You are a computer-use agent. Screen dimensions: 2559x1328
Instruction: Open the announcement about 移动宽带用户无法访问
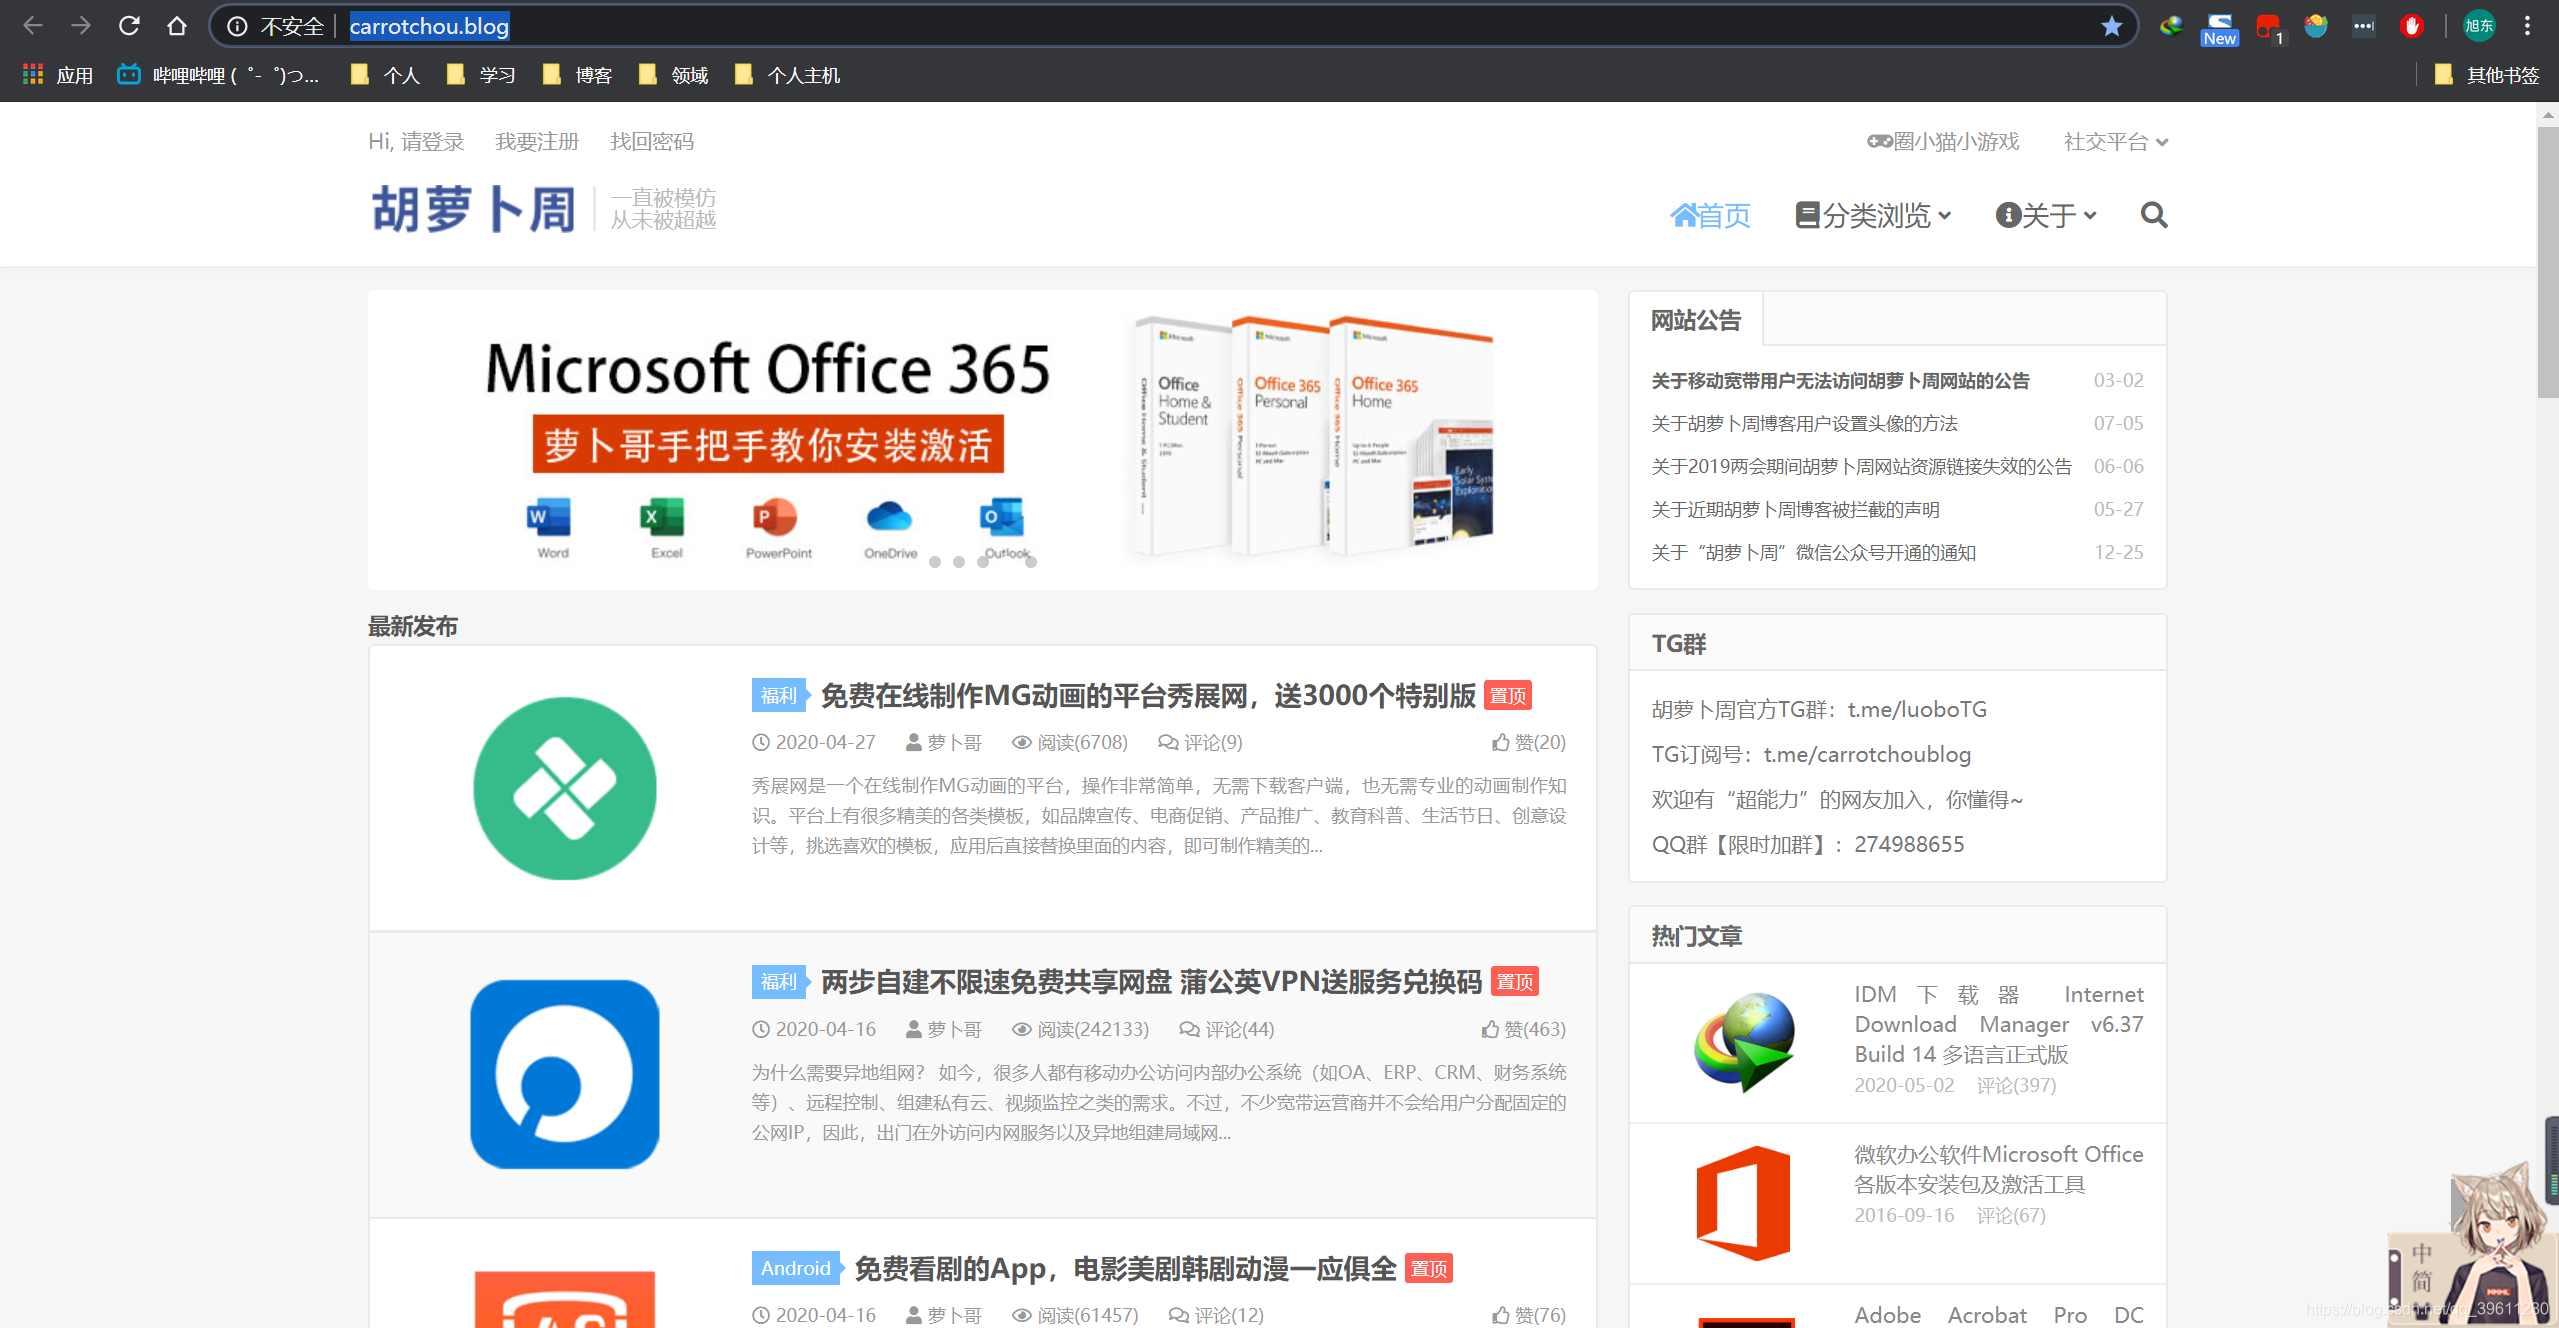point(1840,380)
